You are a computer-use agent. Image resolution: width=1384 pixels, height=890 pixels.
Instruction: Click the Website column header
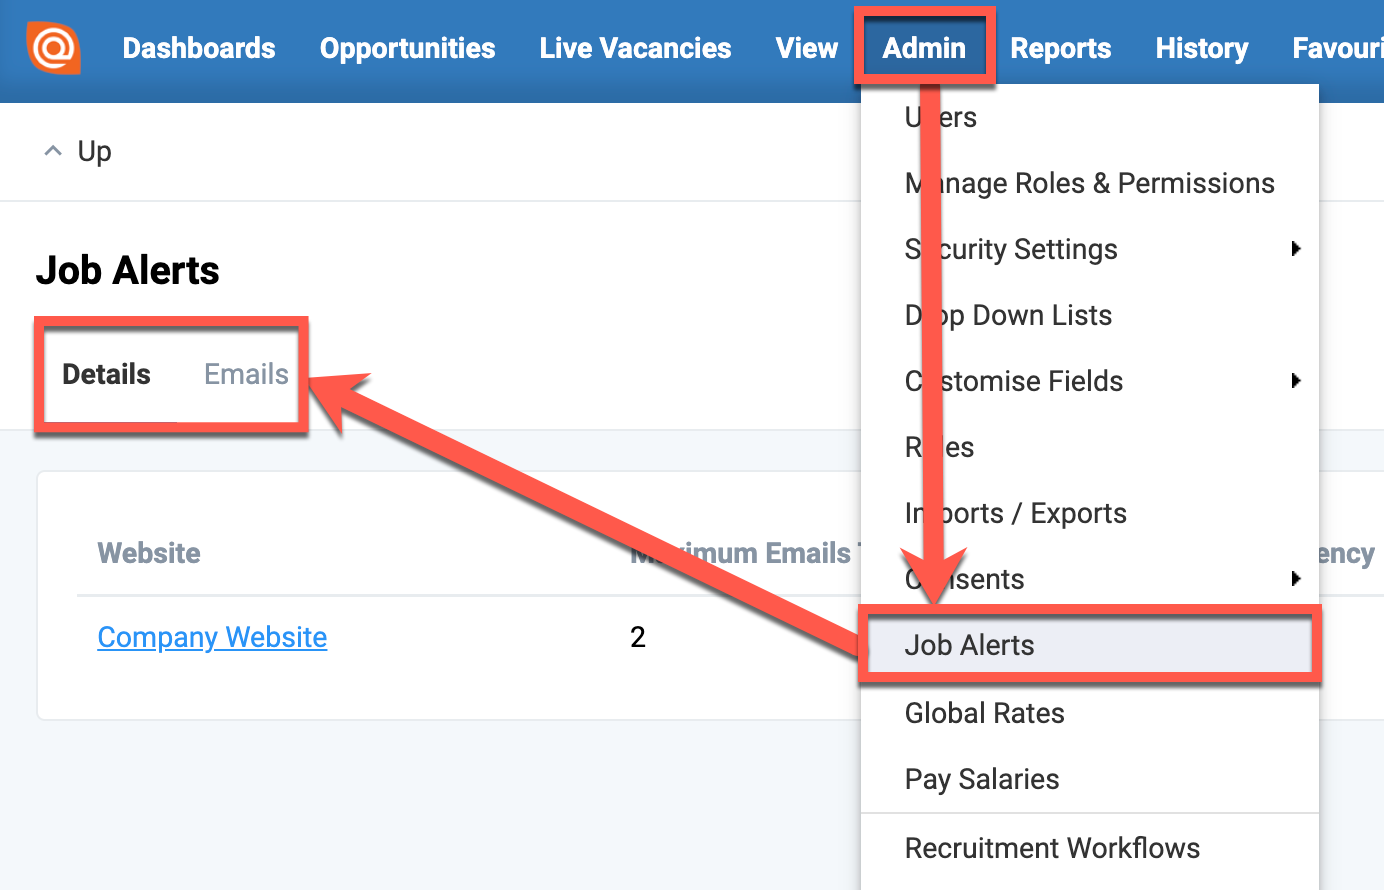coord(149,553)
